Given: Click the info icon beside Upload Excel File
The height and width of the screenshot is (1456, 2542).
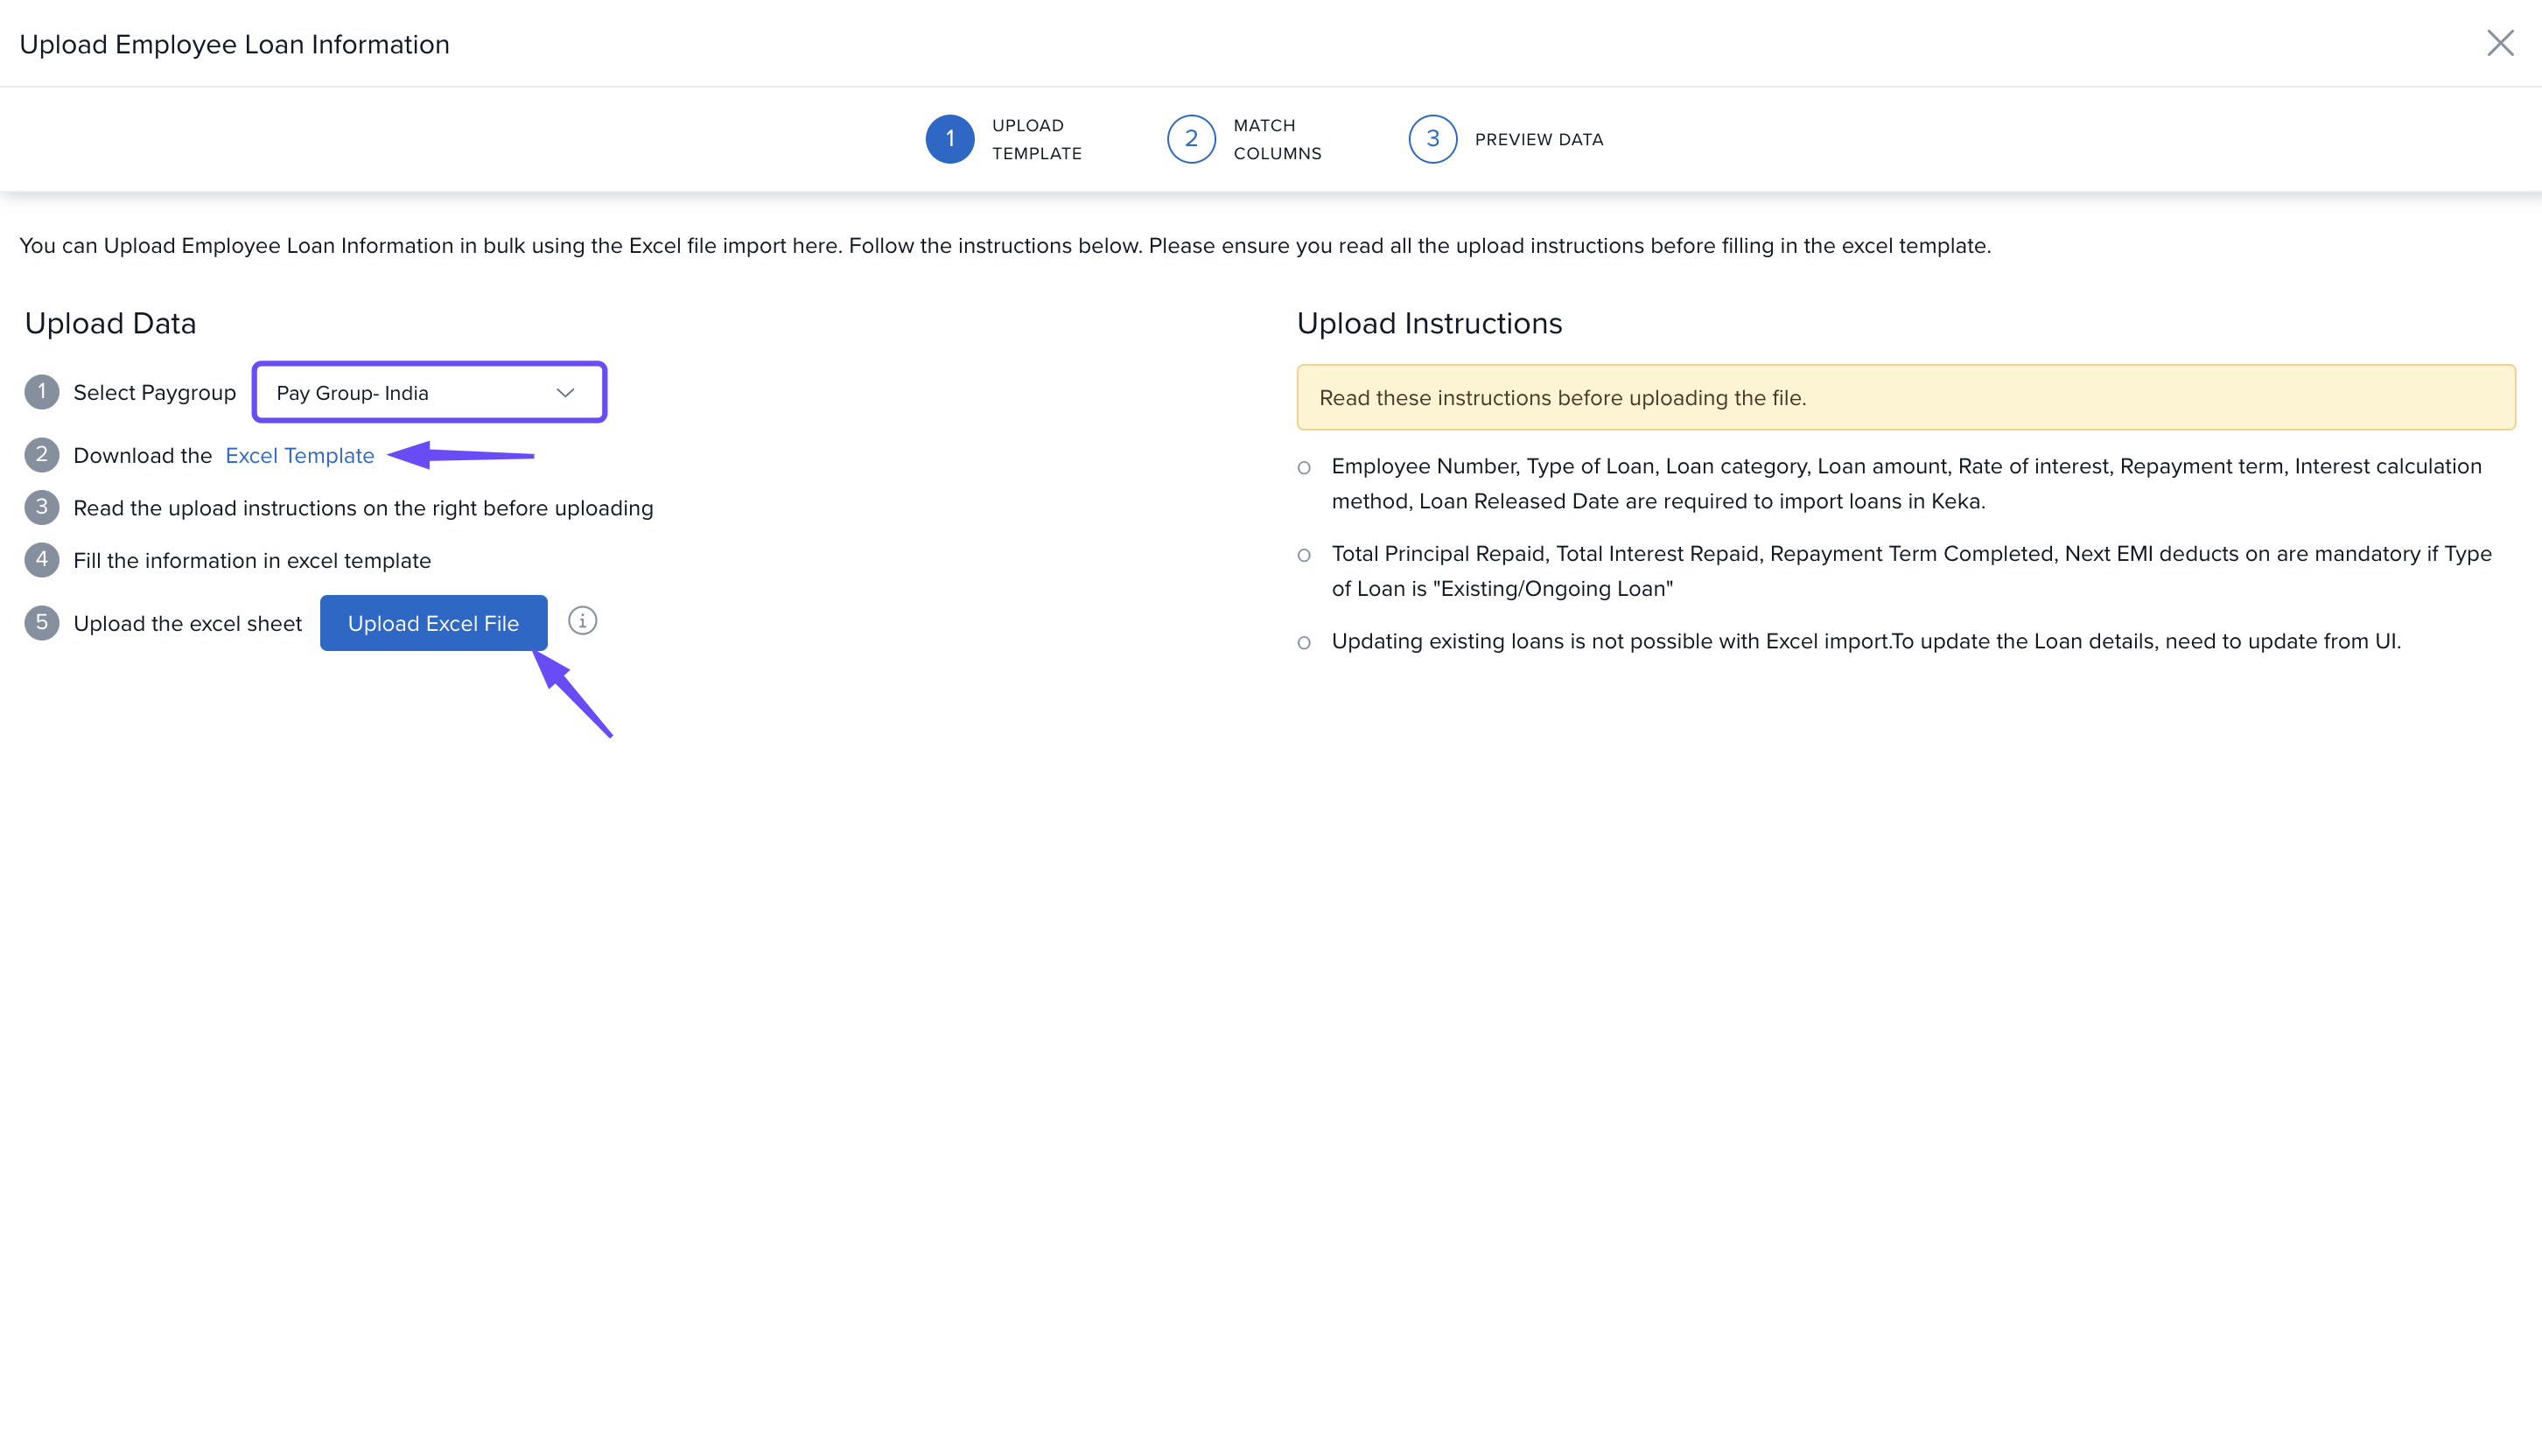Looking at the screenshot, I should (x=582, y=621).
